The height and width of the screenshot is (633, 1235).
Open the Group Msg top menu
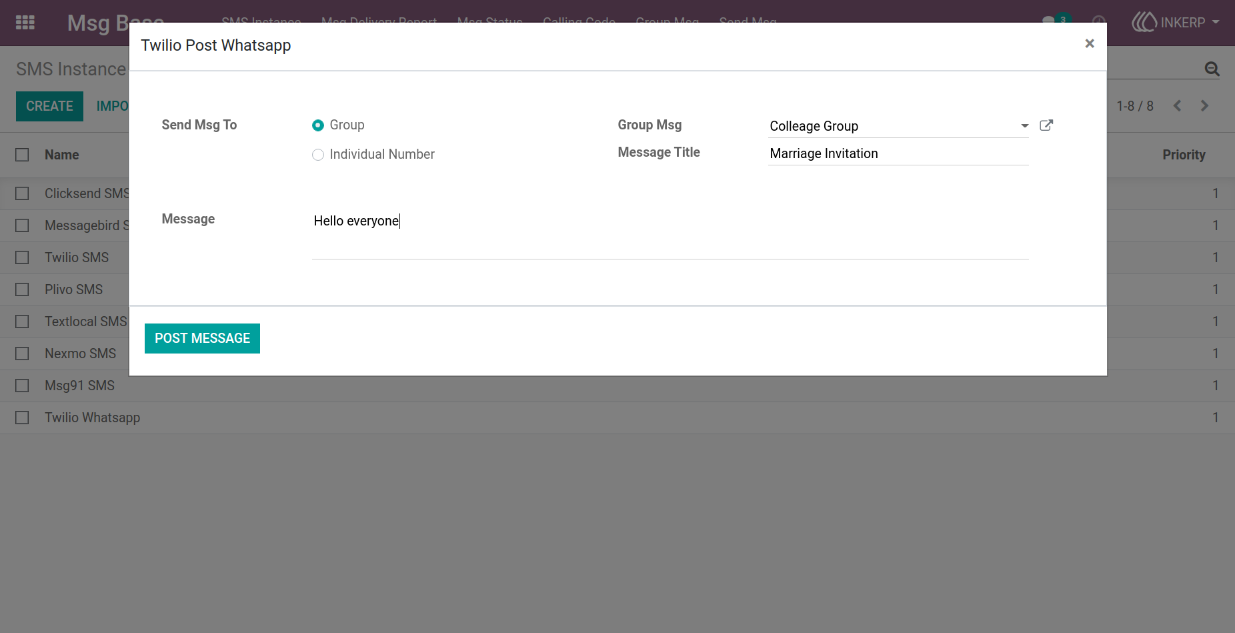667,21
